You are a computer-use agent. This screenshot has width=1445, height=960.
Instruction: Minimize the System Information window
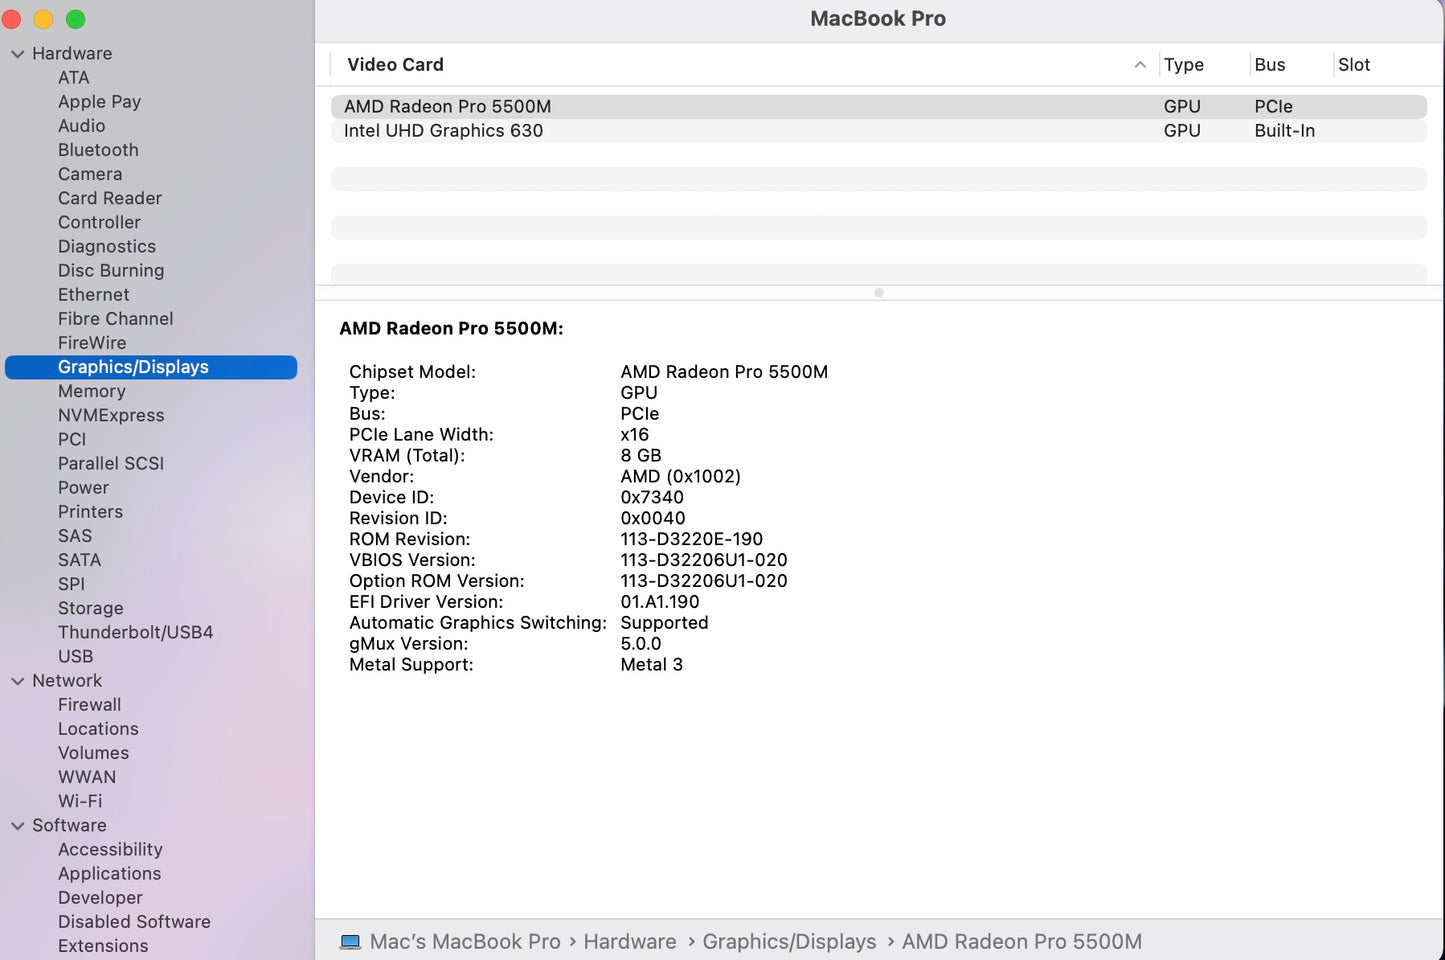[43, 18]
